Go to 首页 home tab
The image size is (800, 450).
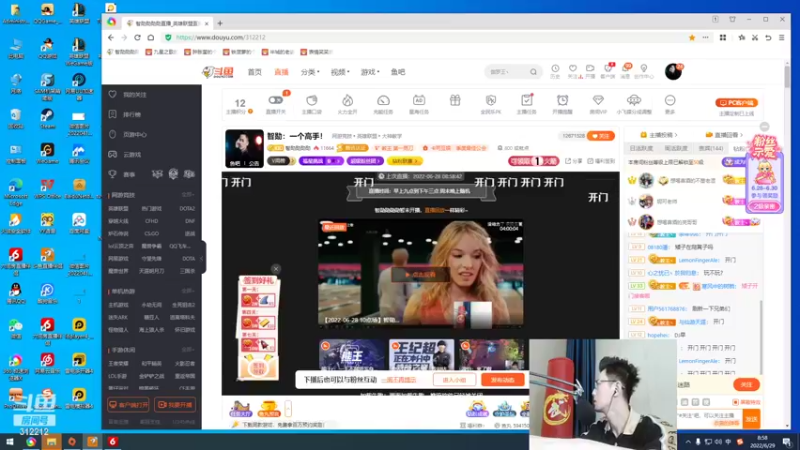tap(255, 72)
